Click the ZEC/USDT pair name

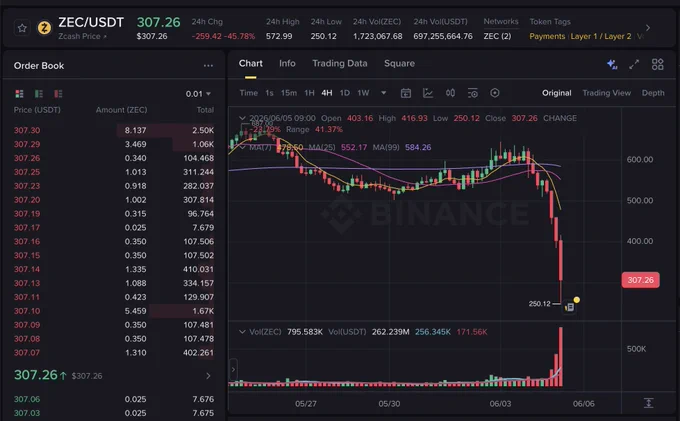click(x=91, y=22)
